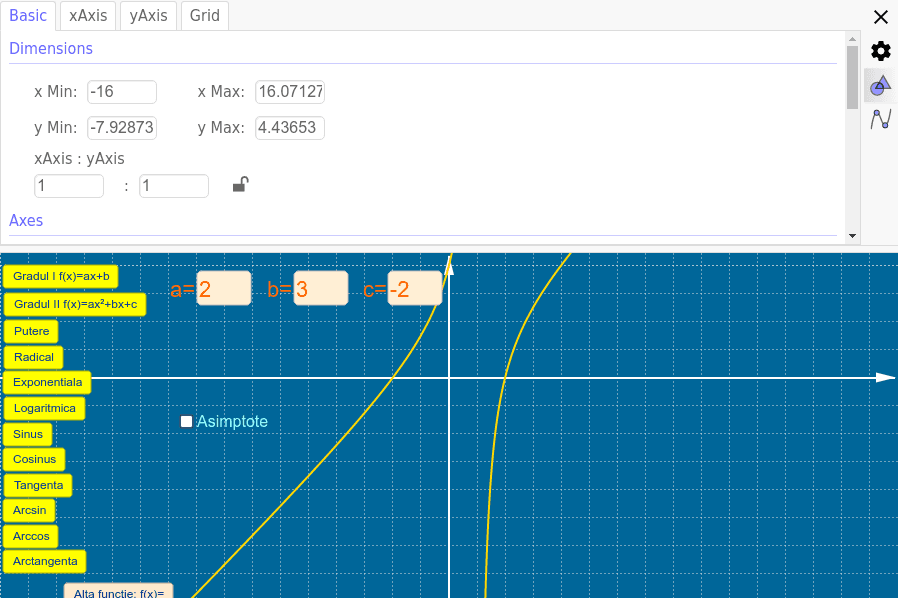Click the Alta functie f(x)= field
The image size is (900, 600).
tap(119, 592)
